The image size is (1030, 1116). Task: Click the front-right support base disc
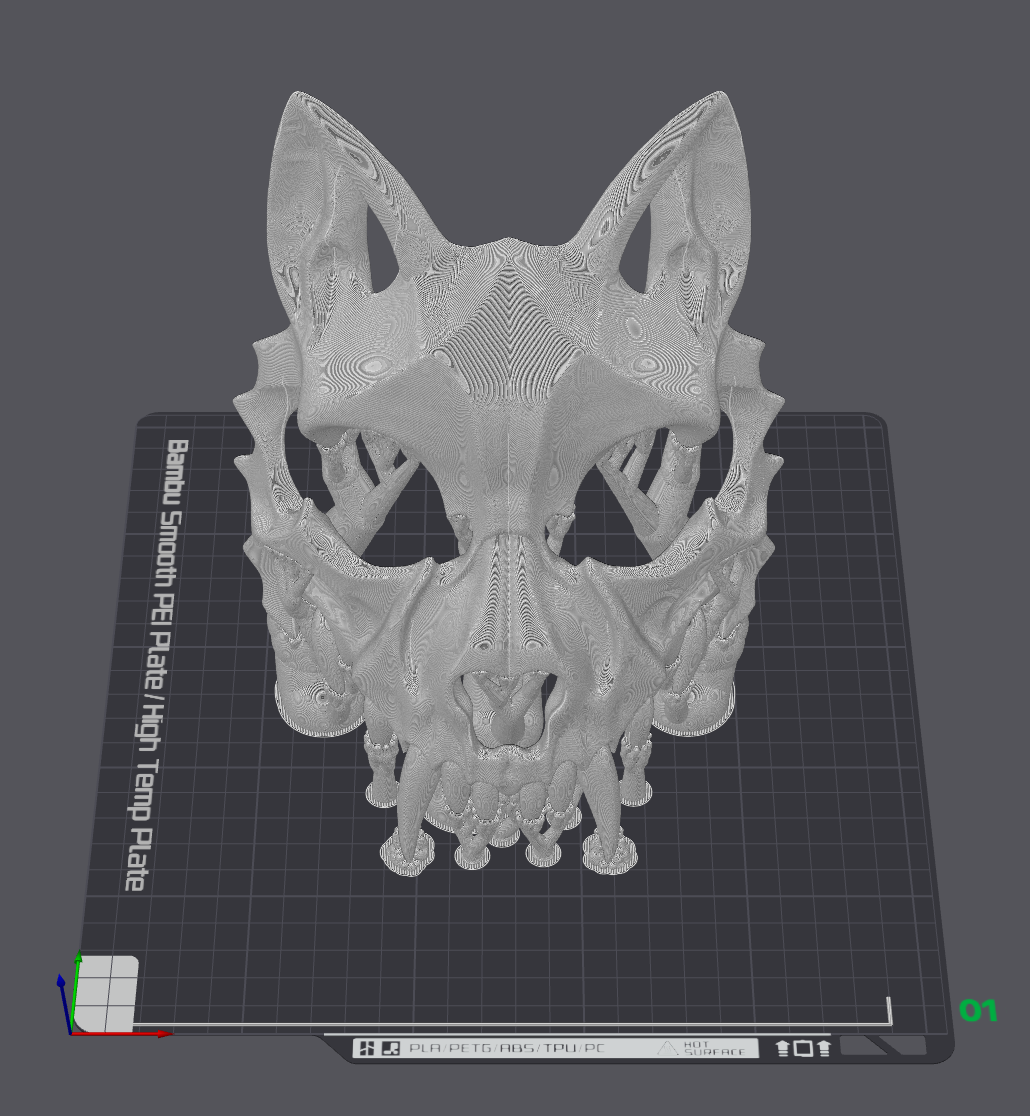pos(611,854)
